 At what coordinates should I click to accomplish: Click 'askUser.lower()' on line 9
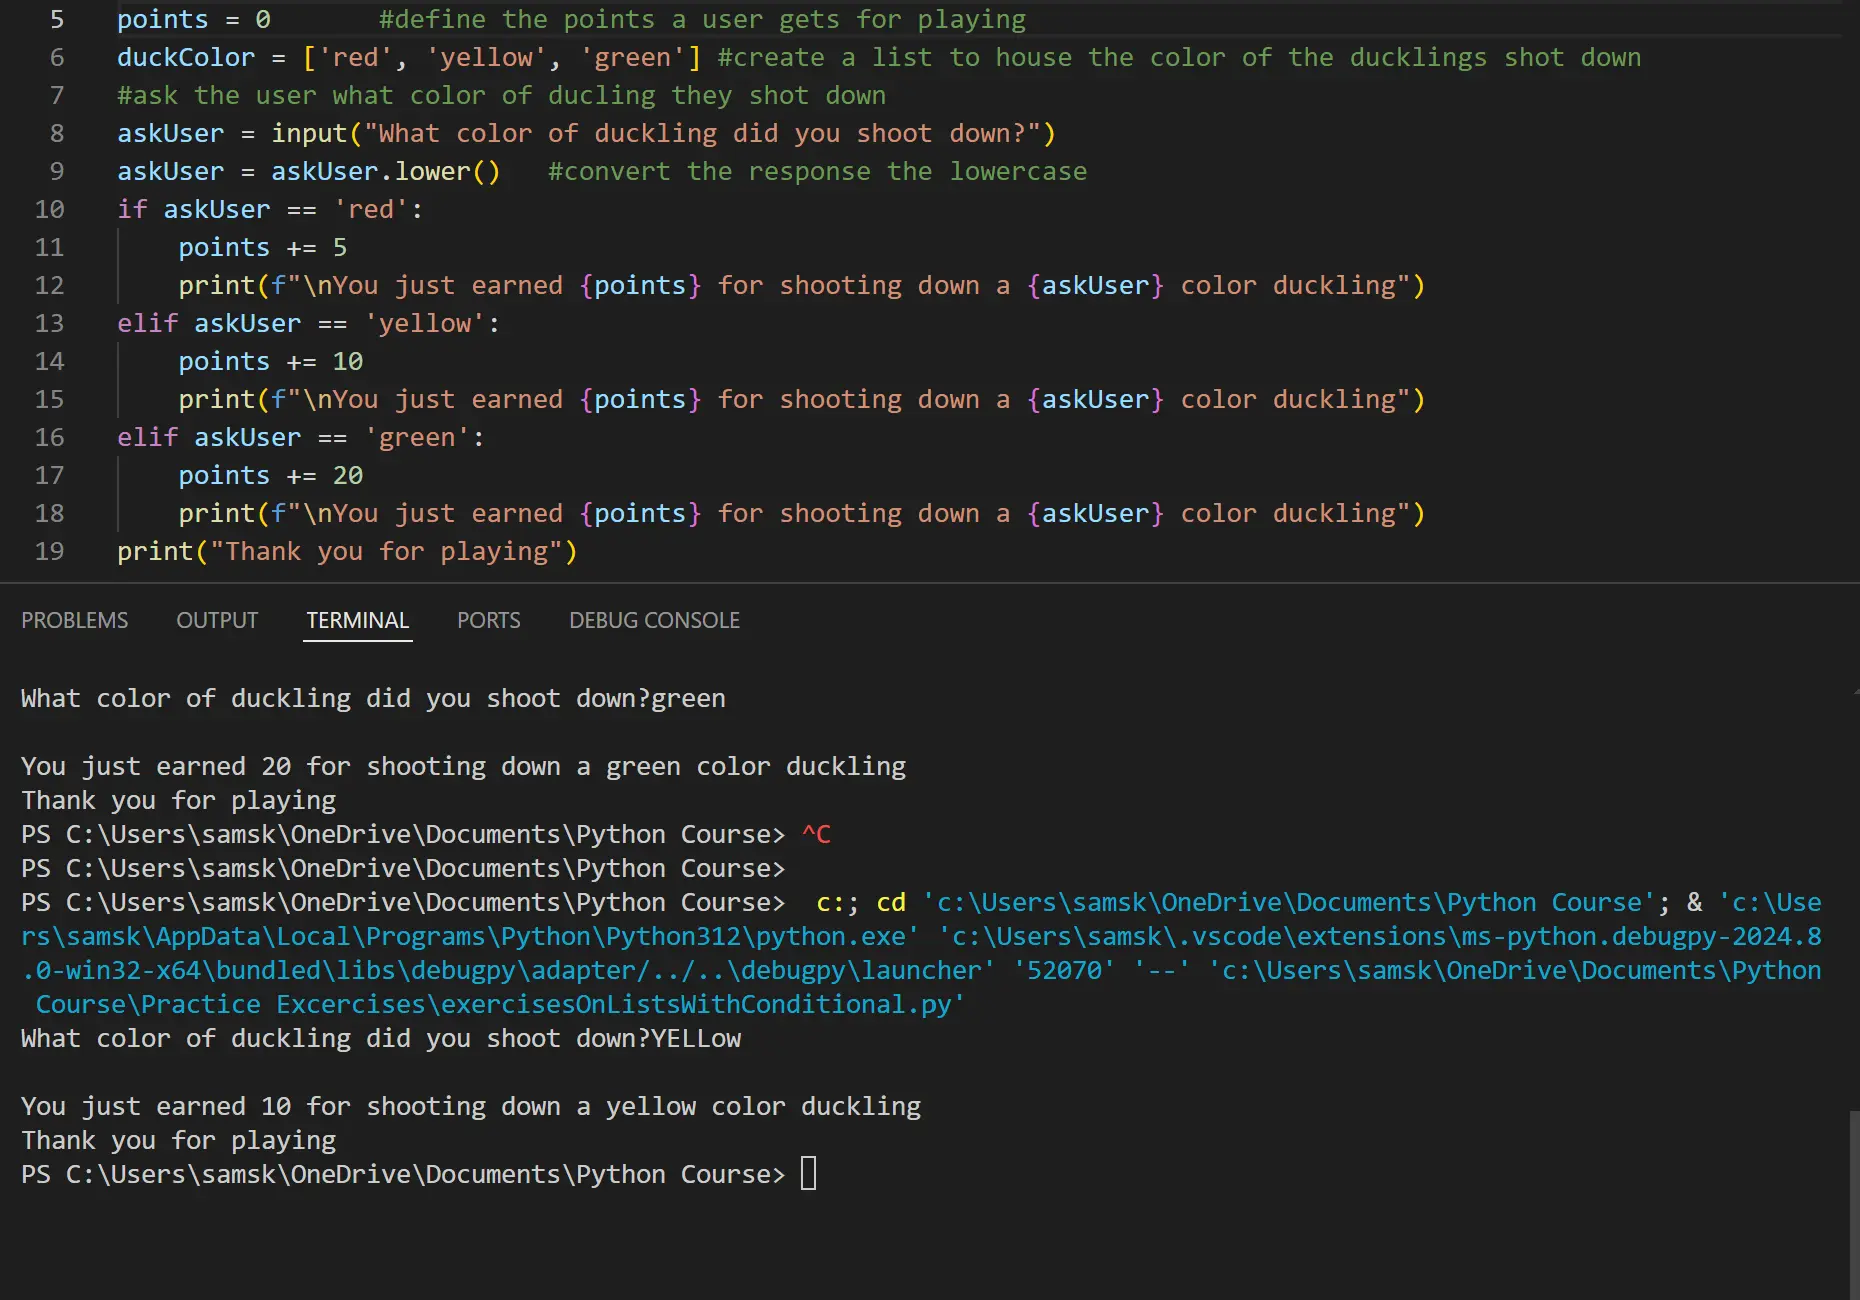tap(386, 172)
